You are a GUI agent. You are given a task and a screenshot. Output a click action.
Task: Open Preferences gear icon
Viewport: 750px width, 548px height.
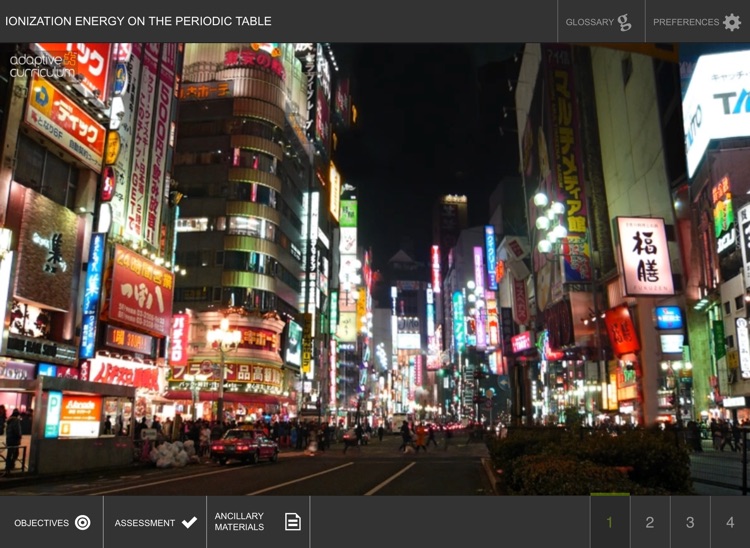tap(731, 22)
